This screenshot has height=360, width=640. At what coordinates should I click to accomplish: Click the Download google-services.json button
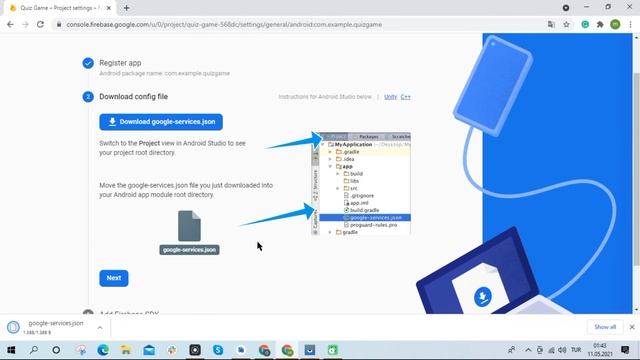pyautogui.click(x=161, y=122)
